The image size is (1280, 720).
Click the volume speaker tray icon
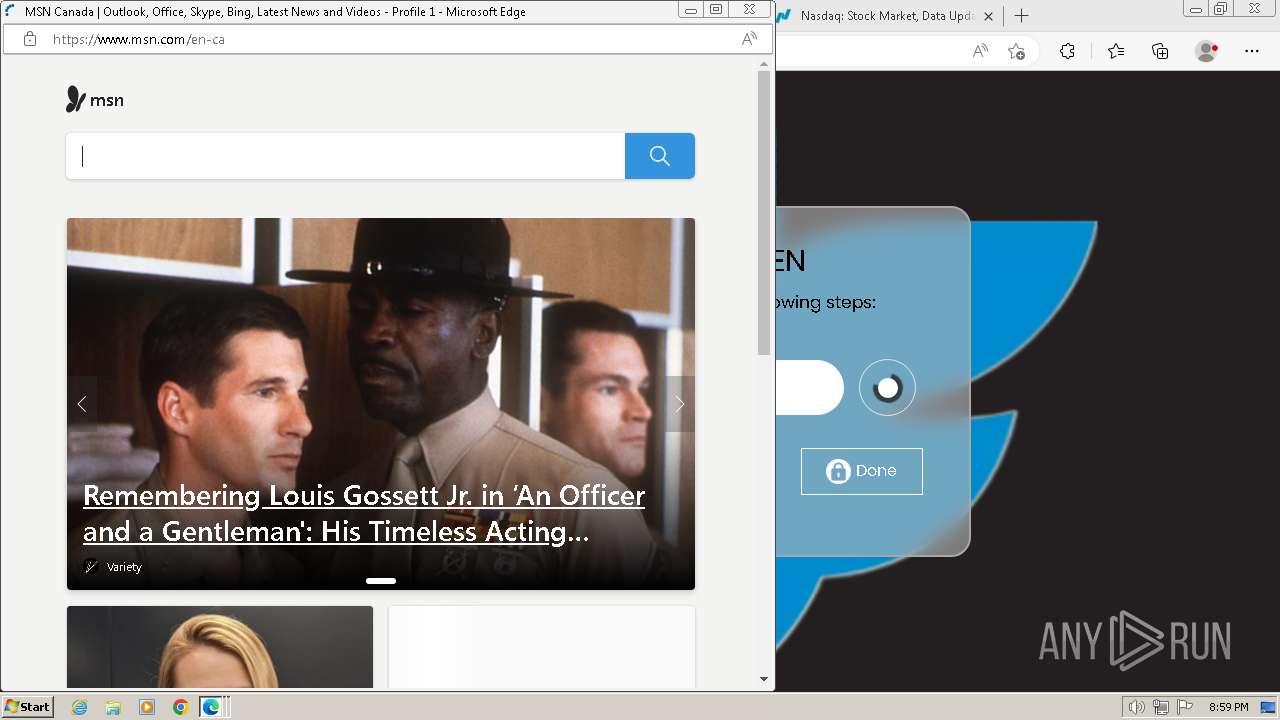pos(1136,707)
